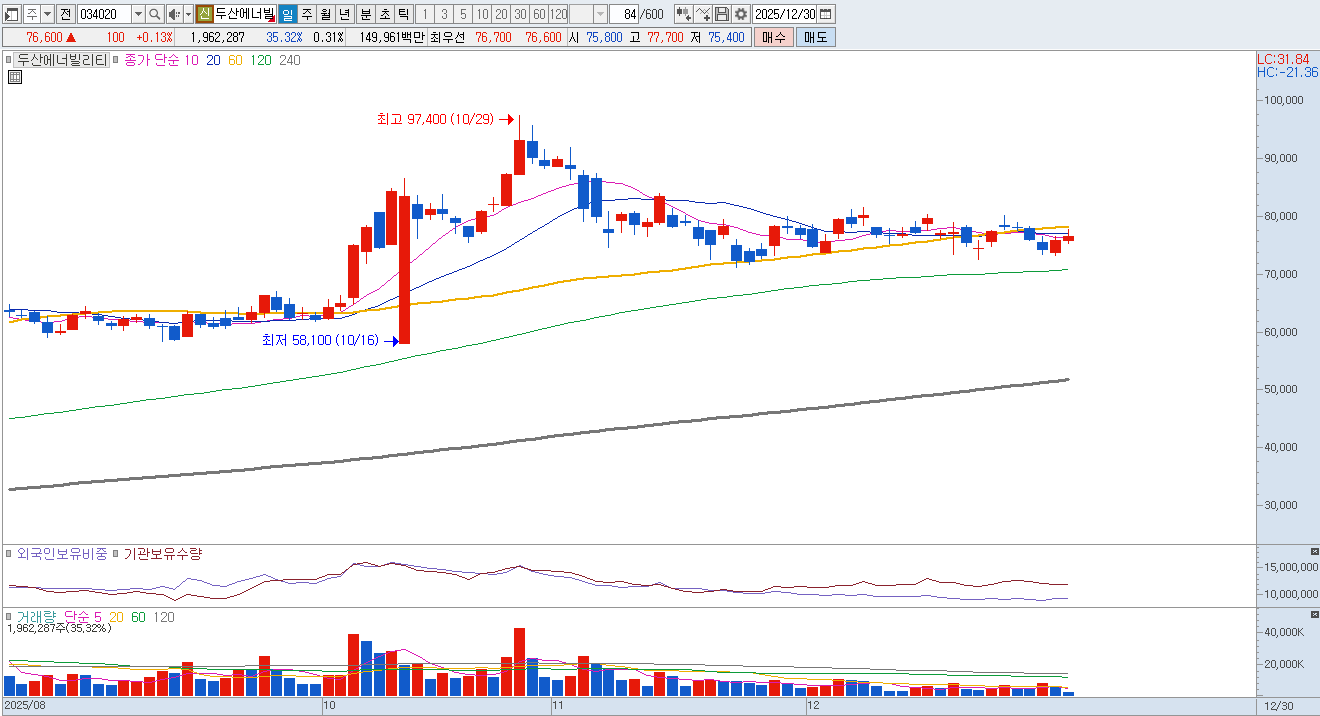The height and width of the screenshot is (716, 1320).
Task: Click the add line indicator icon
Action: coord(703,14)
